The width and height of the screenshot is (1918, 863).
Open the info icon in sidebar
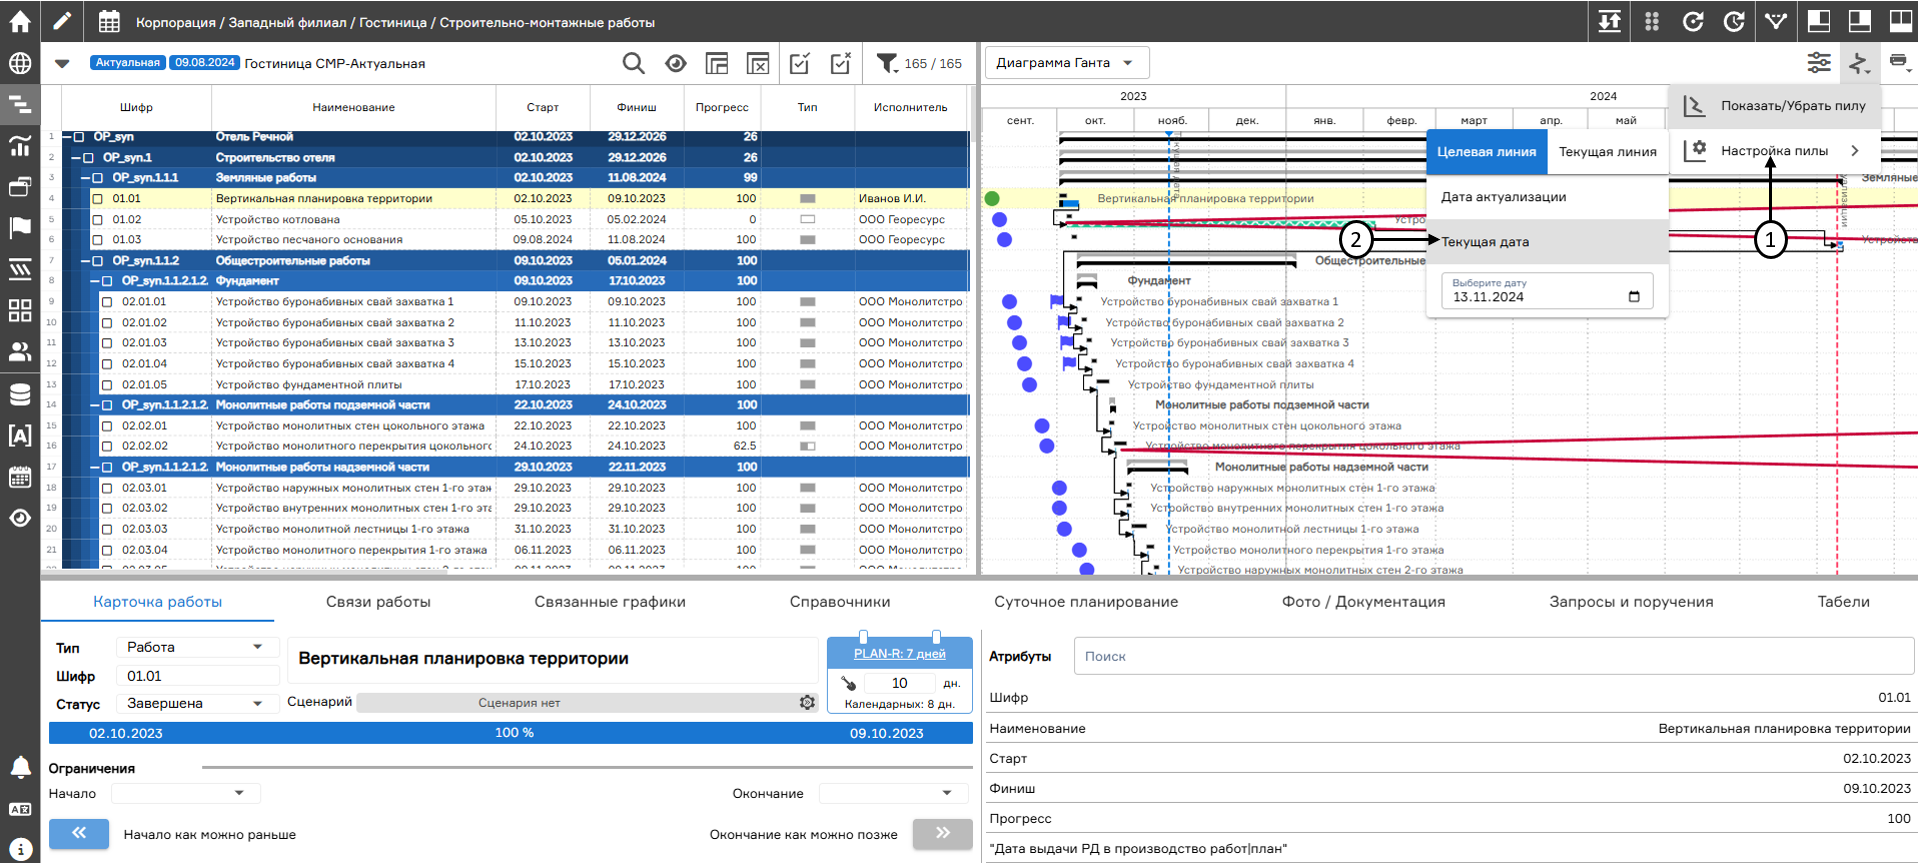[19, 849]
